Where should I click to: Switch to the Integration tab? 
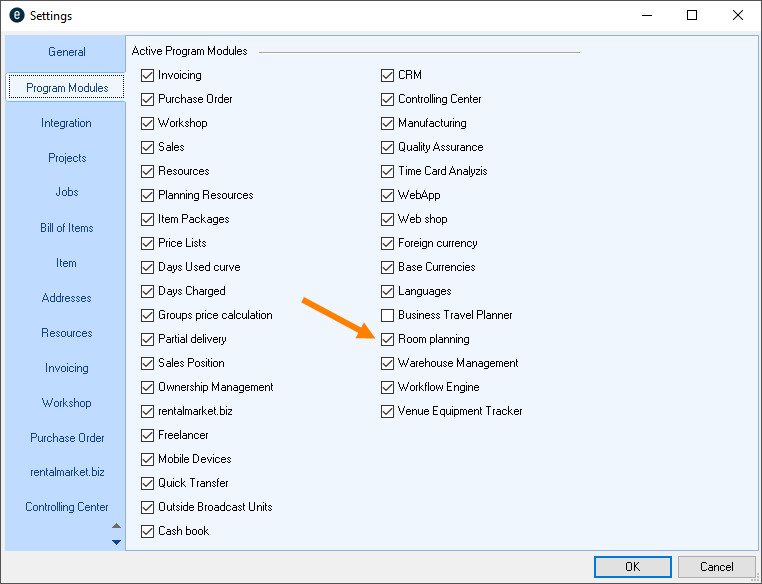click(66, 123)
